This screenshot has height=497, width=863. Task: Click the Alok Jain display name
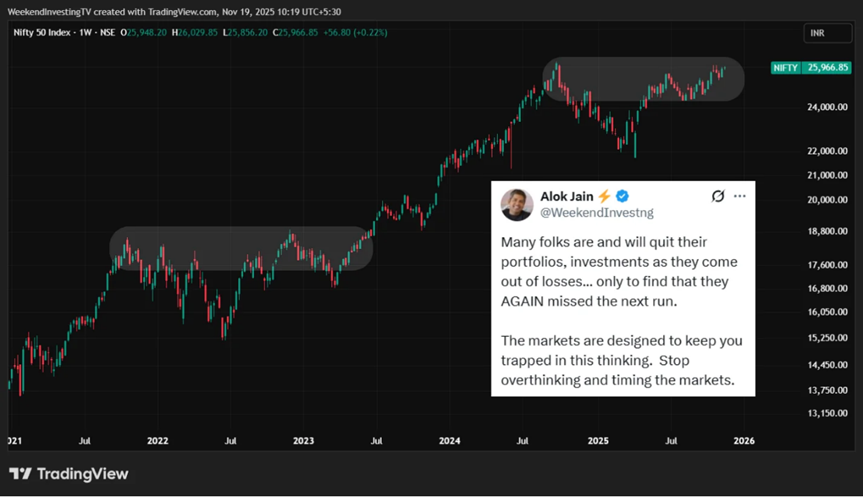point(567,196)
